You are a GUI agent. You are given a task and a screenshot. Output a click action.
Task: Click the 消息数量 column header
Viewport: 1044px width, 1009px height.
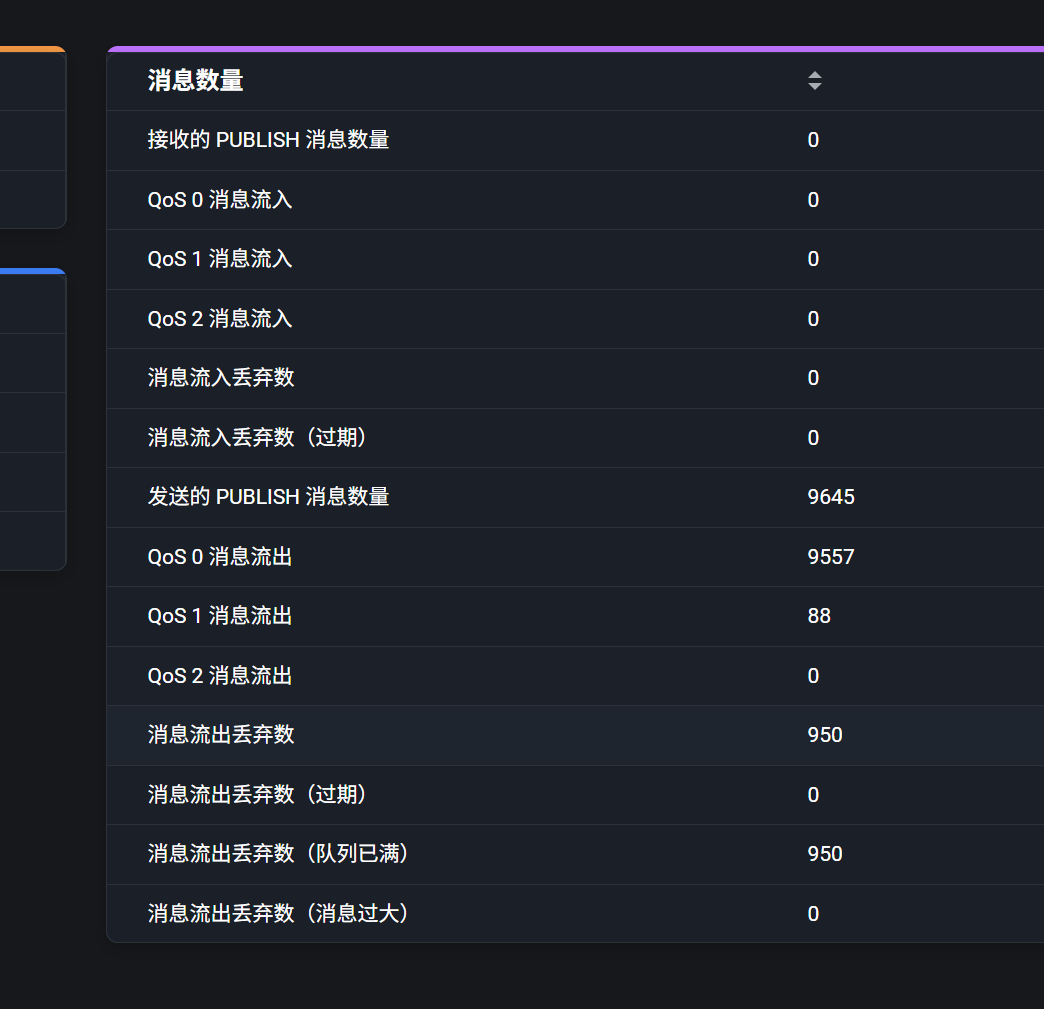196,81
